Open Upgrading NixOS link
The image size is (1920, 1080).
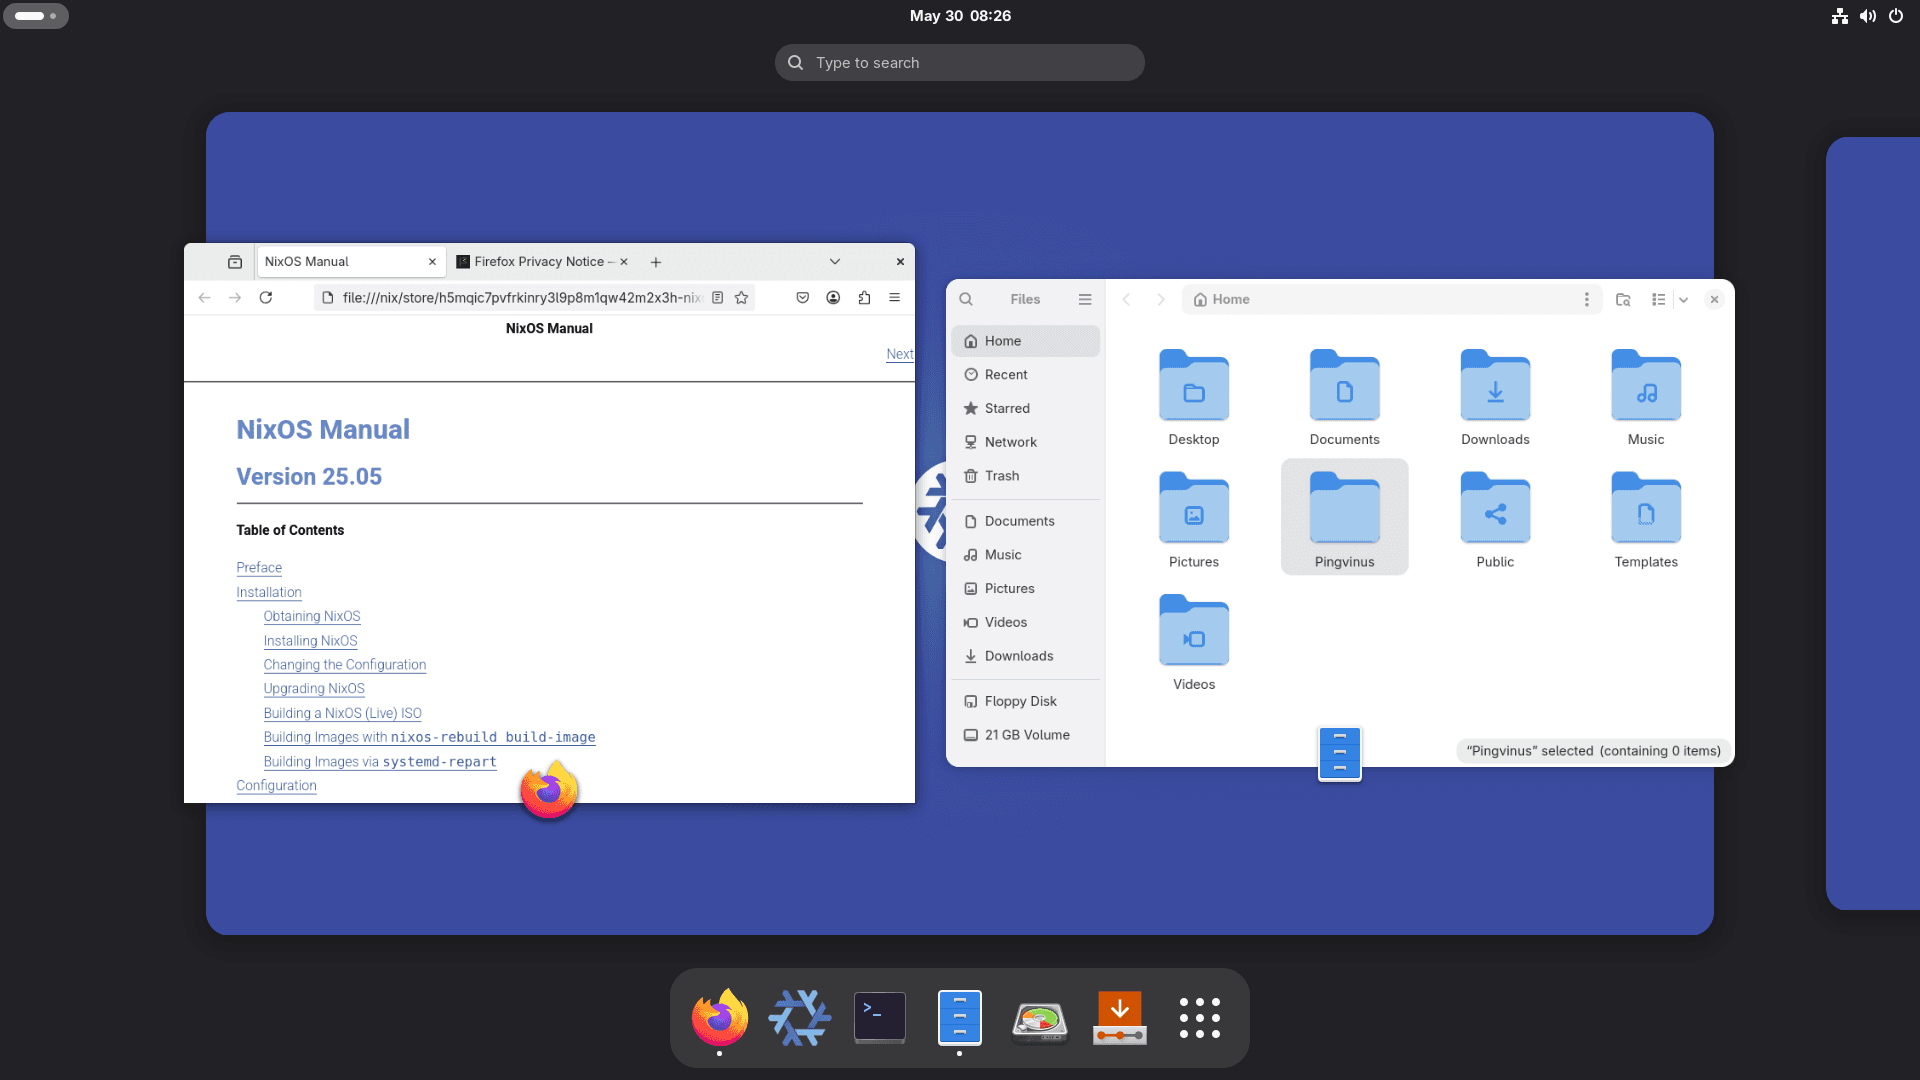click(314, 688)
